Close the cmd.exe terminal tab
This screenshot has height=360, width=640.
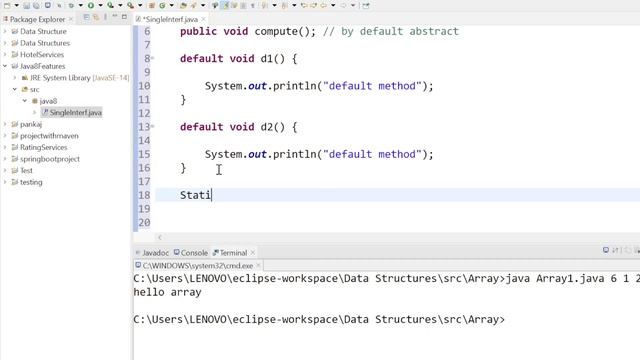click(258, 265)
